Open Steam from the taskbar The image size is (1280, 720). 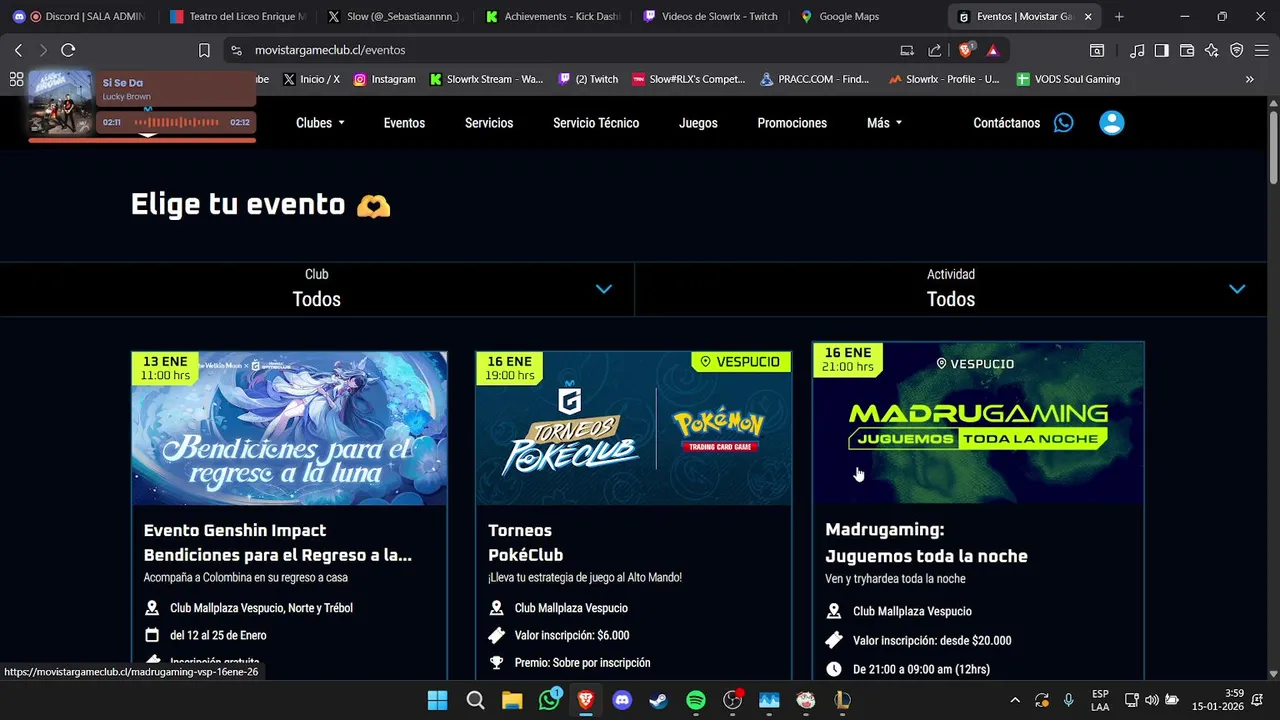pos(659,700)
